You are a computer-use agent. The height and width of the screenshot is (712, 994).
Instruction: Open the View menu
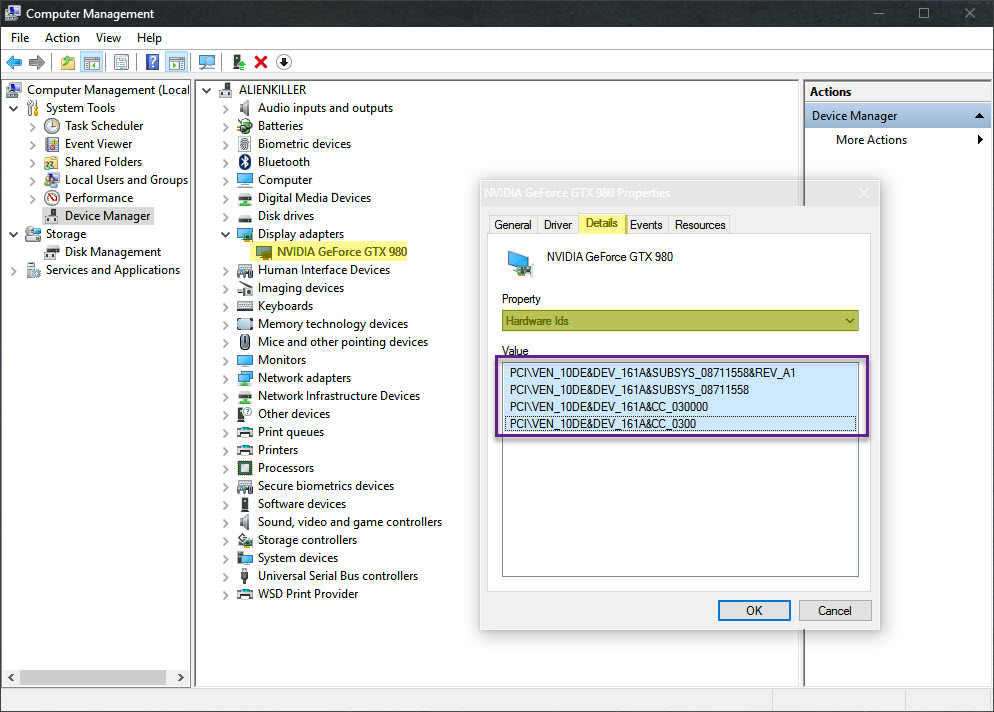108,38
